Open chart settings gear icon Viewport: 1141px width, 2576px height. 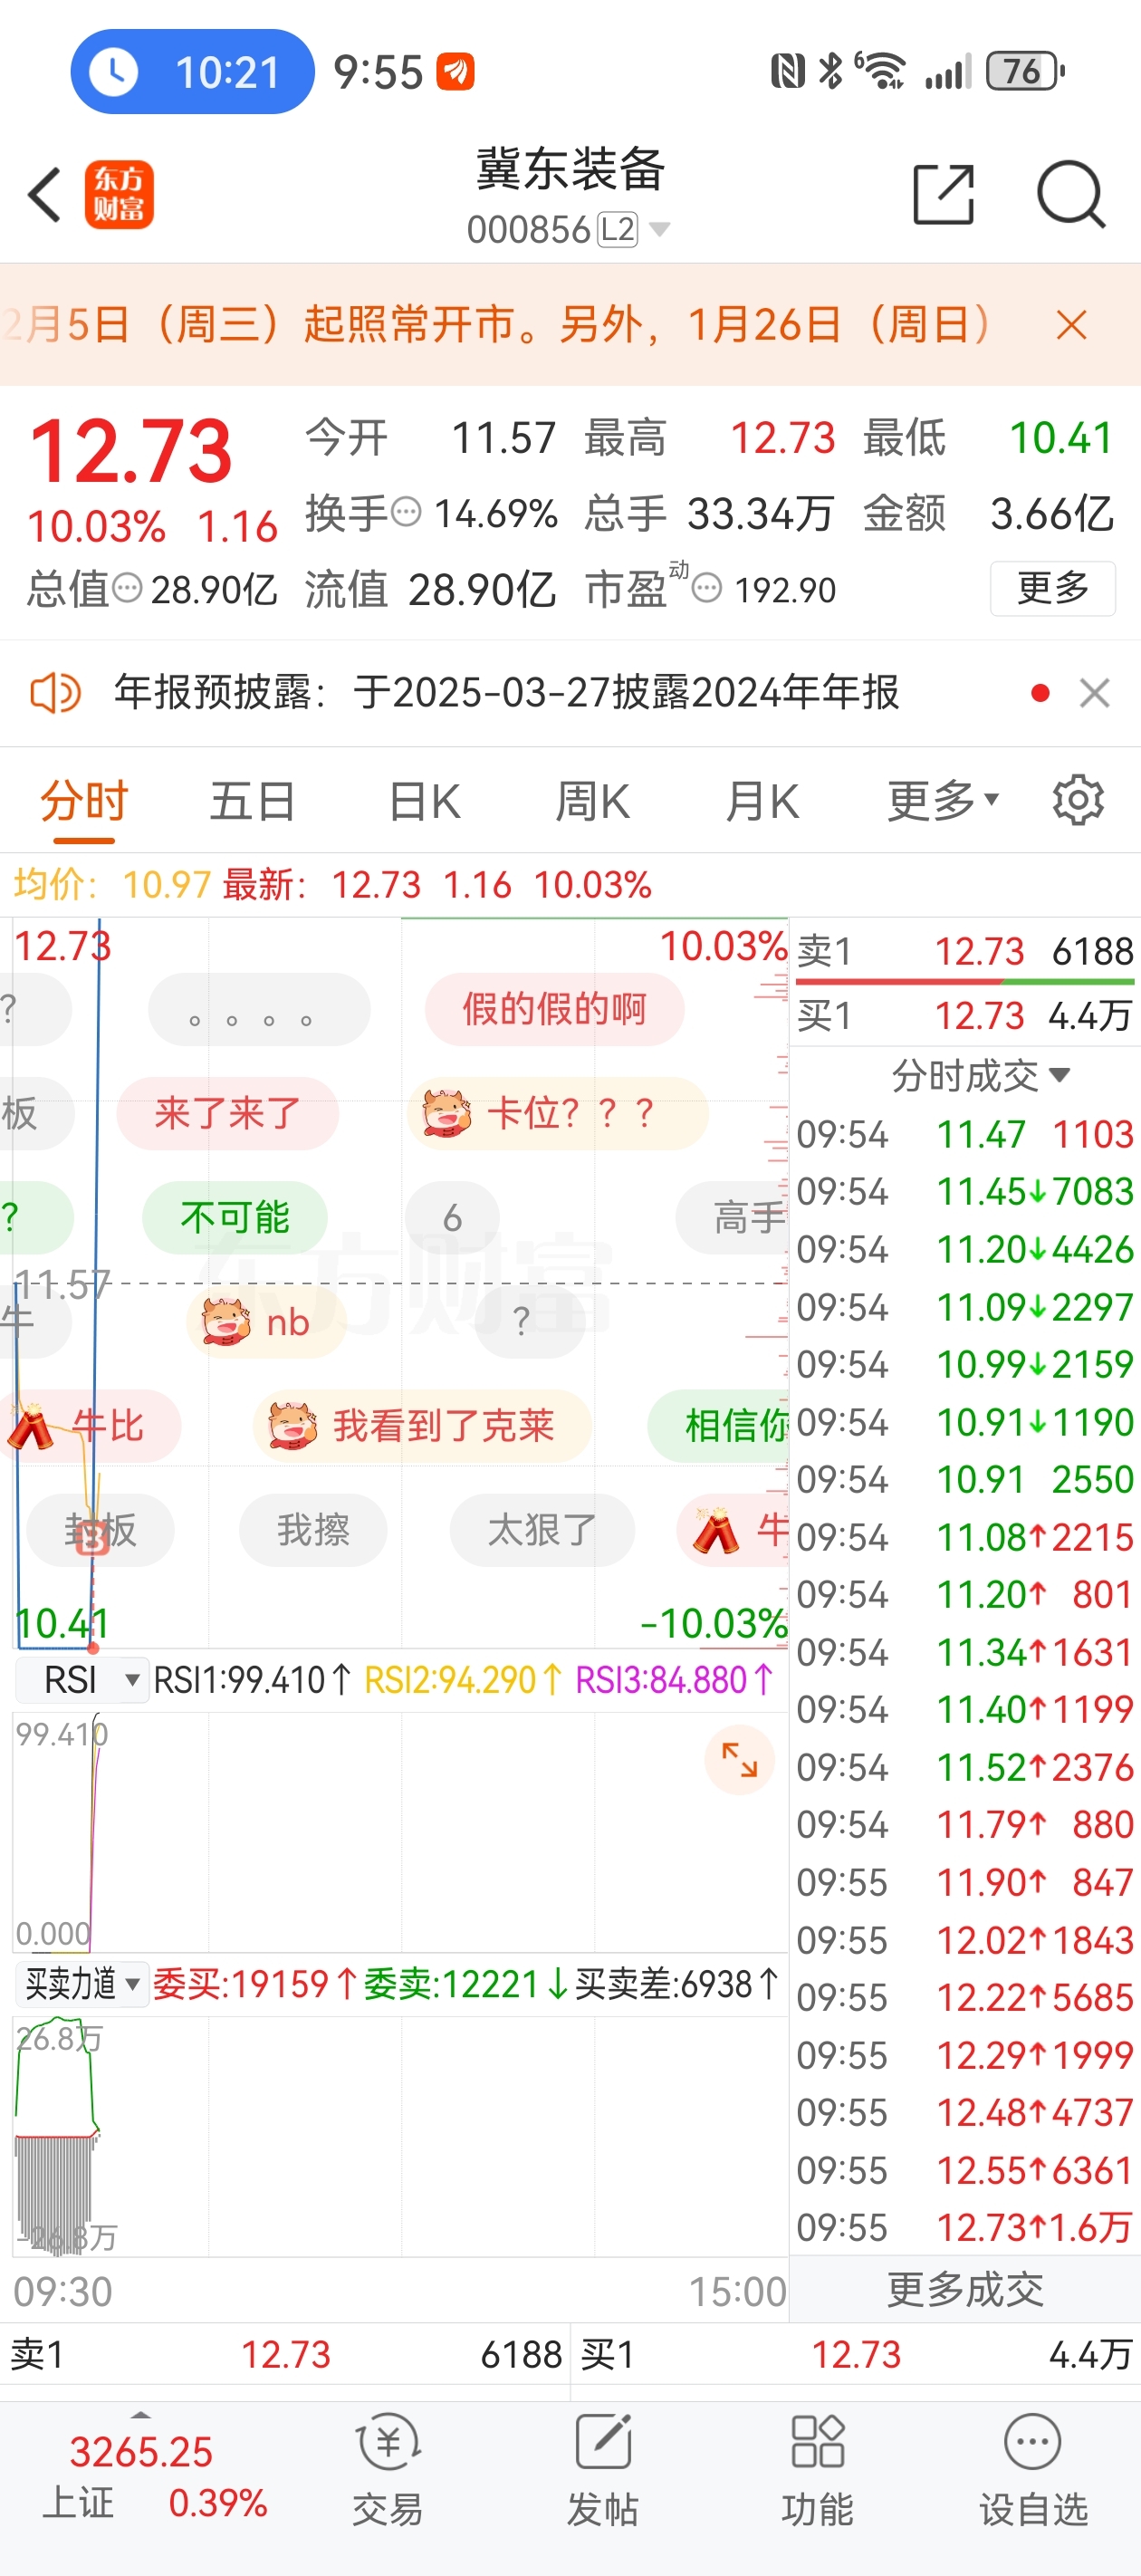coord(1078,800)
